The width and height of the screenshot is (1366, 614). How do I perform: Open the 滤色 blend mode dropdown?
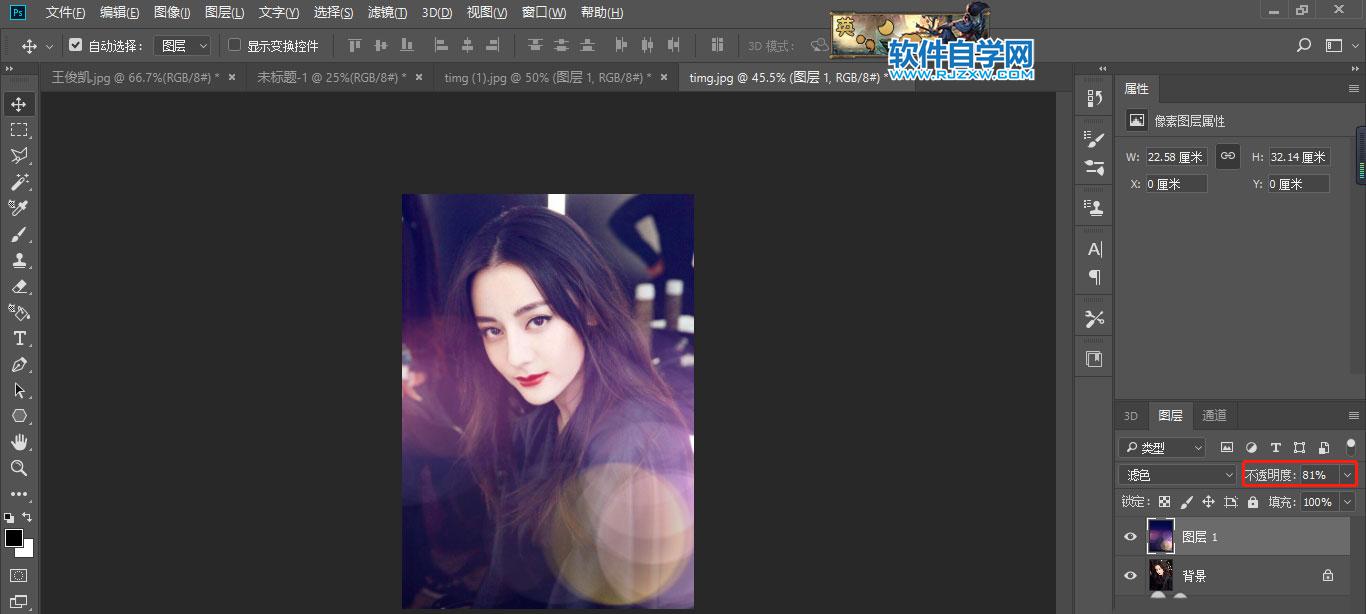pyautogui.click(x=1178, y=475)
